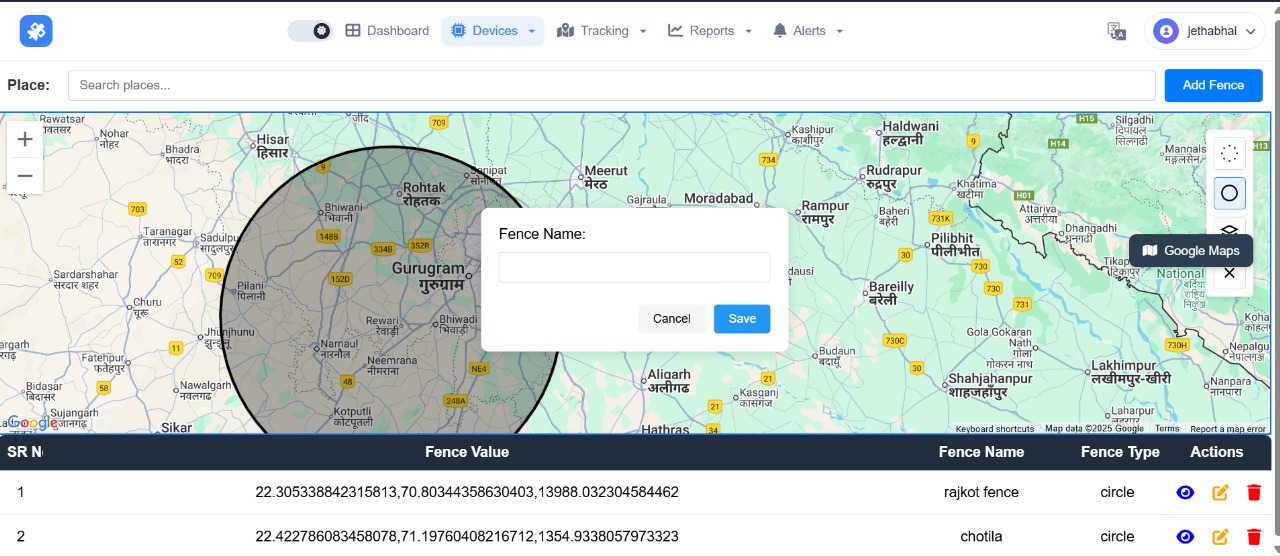Open the language translate icon

[x=1117, y=31]
